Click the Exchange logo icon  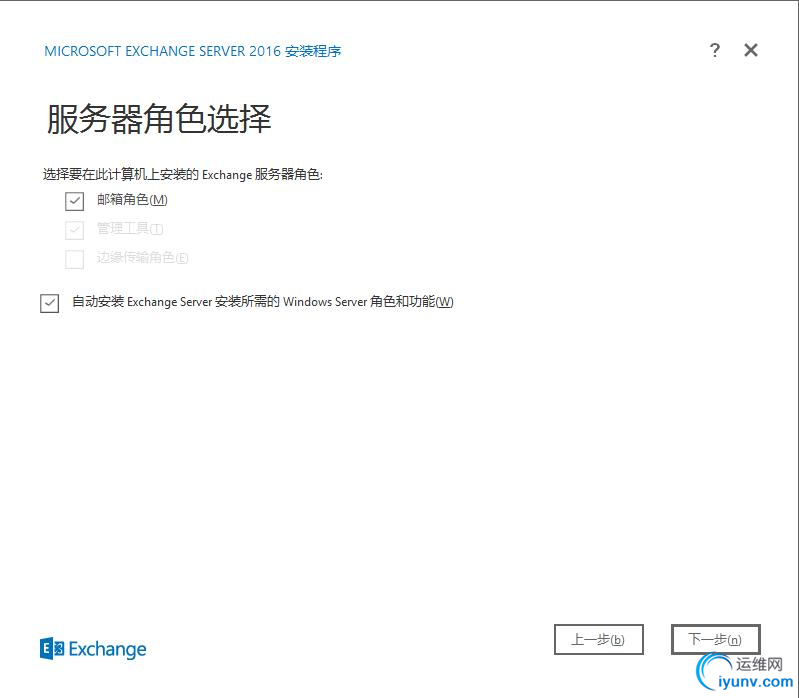(52, 649)
